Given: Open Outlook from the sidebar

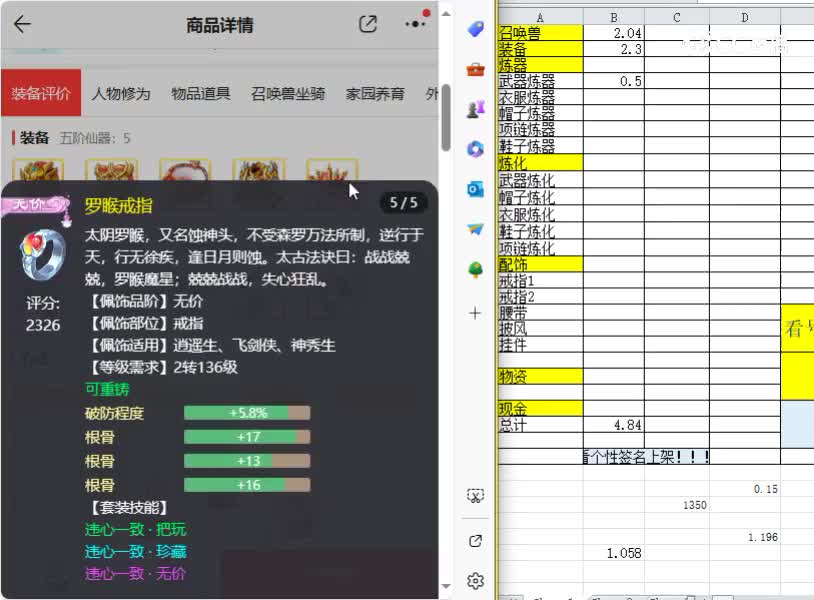Looking at the screenshot, I should 475,189.
